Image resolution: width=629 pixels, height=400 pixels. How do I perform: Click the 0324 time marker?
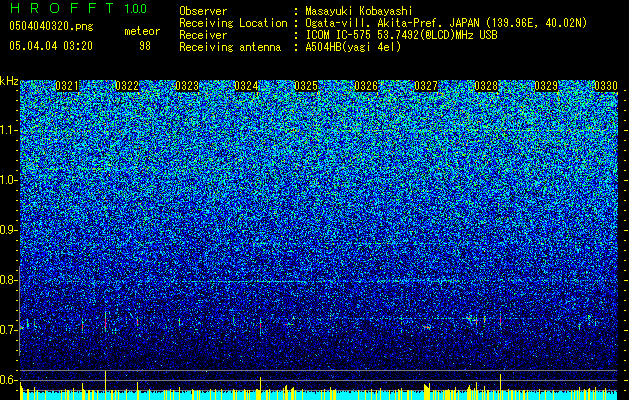click(246, 86)
